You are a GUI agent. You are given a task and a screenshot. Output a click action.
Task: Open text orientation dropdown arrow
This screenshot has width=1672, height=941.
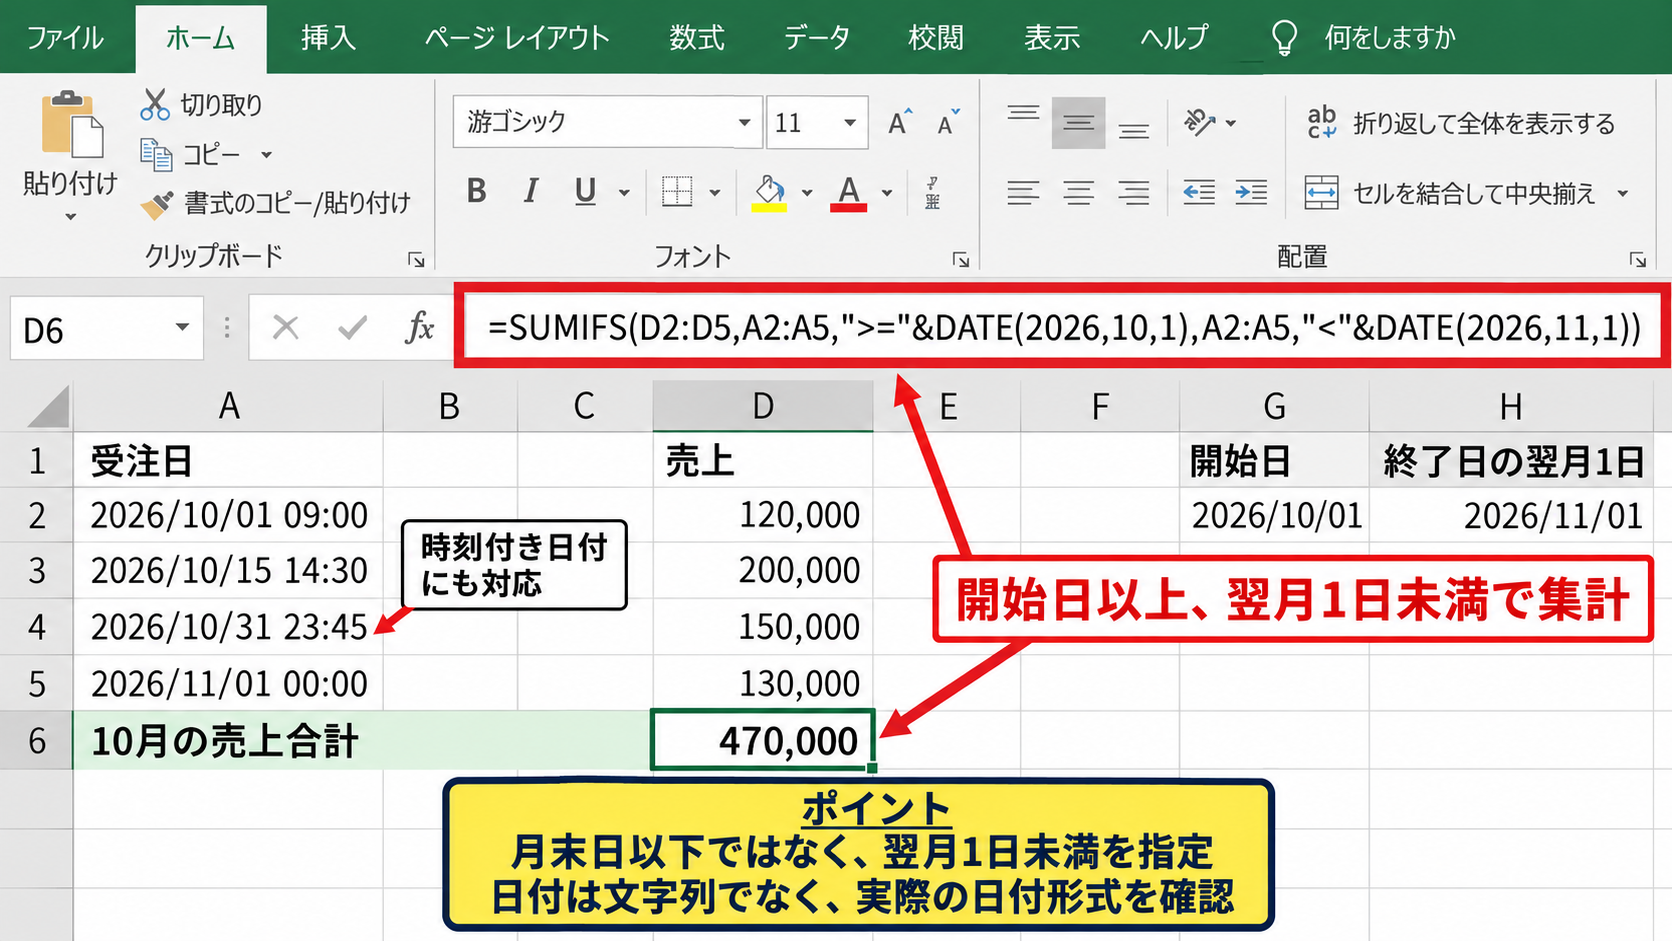pyautogui.click(x=1231, y=123)
